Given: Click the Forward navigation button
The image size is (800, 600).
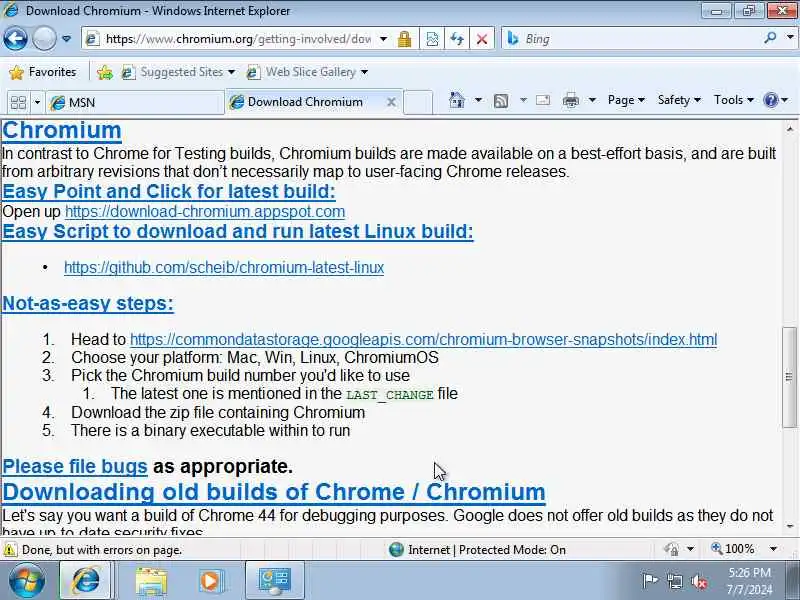Looking at the screenshot, I should 44,39.
